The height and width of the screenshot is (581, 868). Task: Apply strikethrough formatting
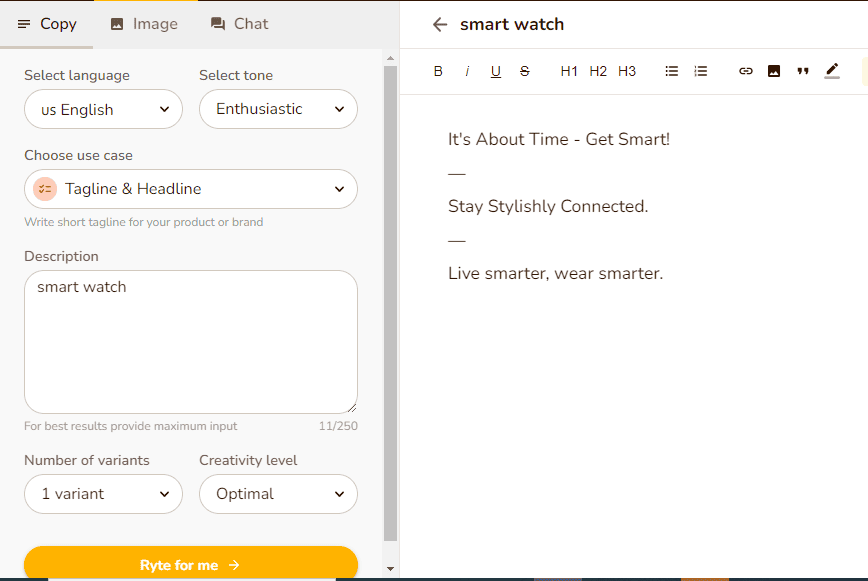[525, 71]
